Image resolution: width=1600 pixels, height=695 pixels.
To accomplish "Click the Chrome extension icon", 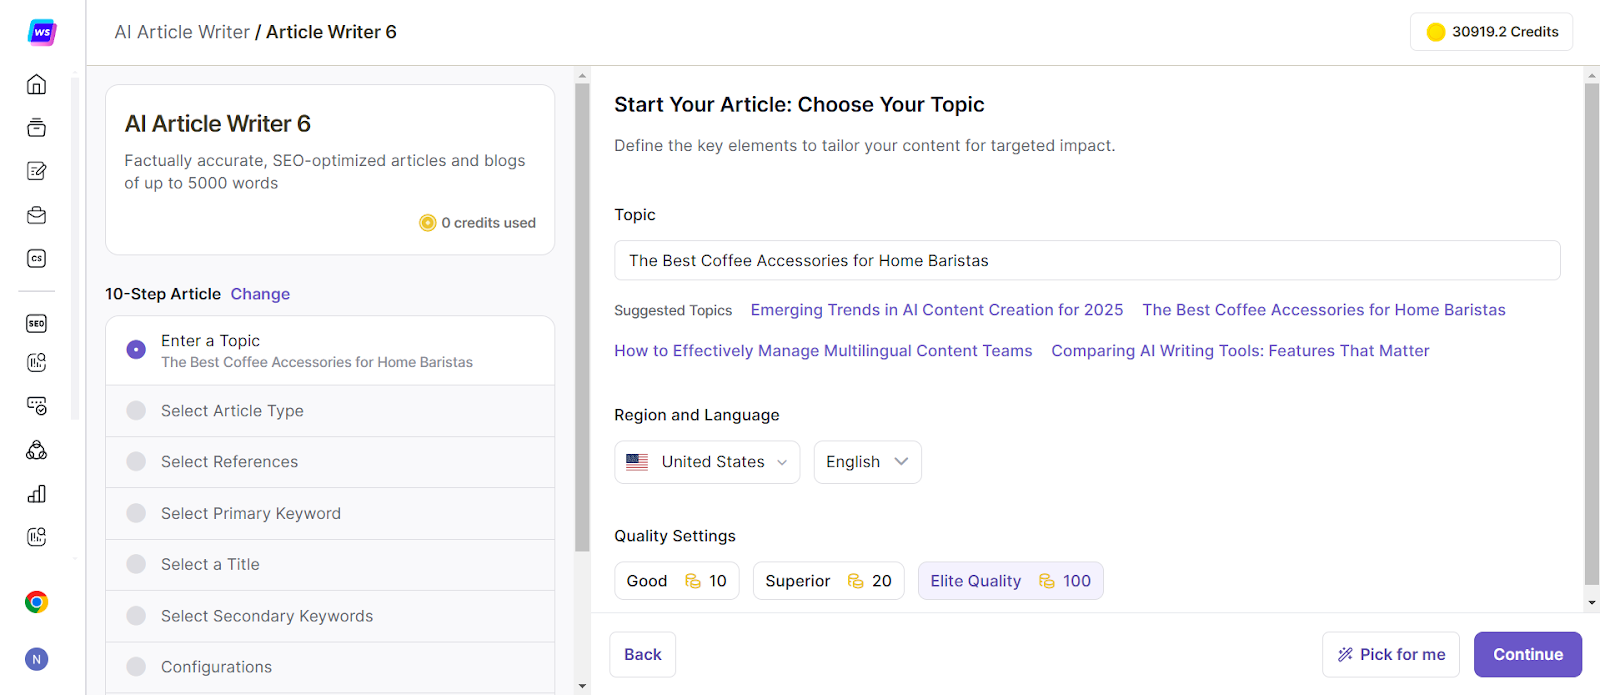I will point(37,602).
